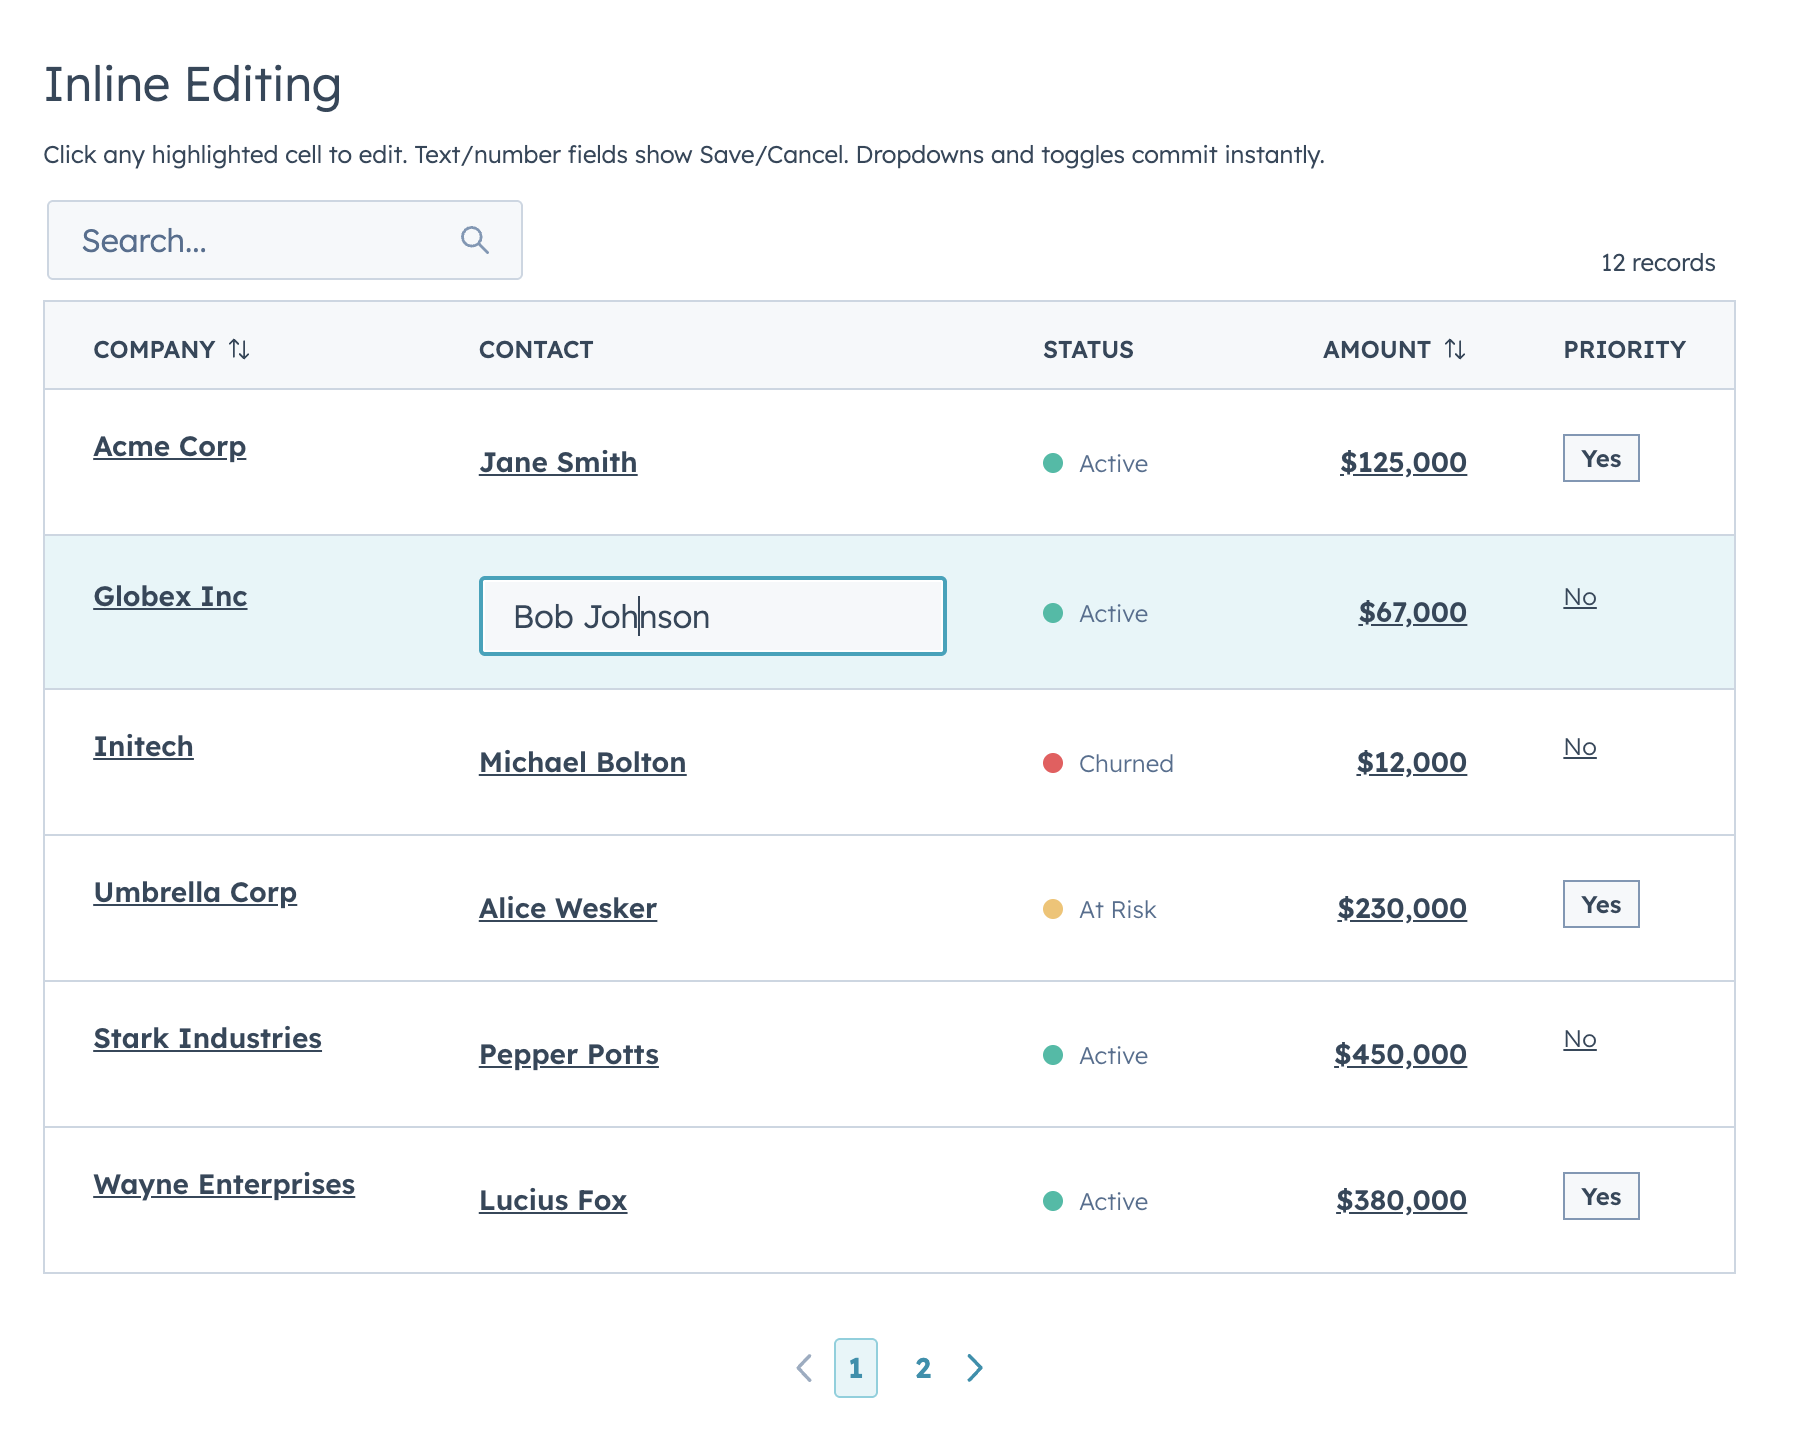Image resolution: width=1800 pixels, height=1436 pixels.
Task: Sort by Company column arrows
Action: tap(239, 349)
